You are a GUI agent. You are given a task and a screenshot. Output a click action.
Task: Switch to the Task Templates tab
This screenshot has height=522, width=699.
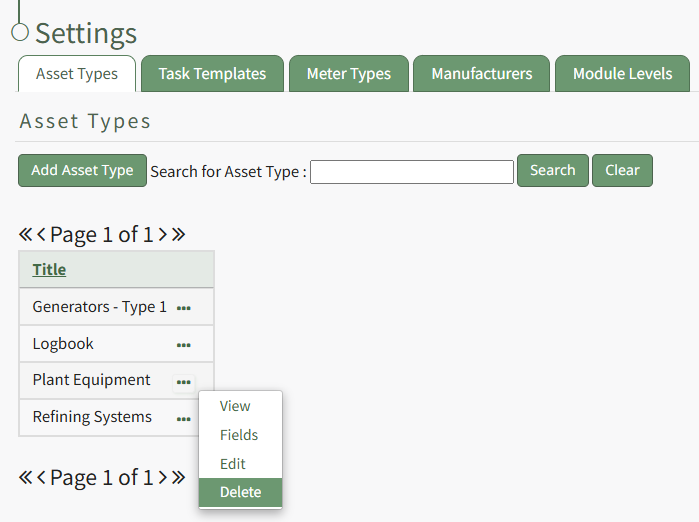[212, 74]
